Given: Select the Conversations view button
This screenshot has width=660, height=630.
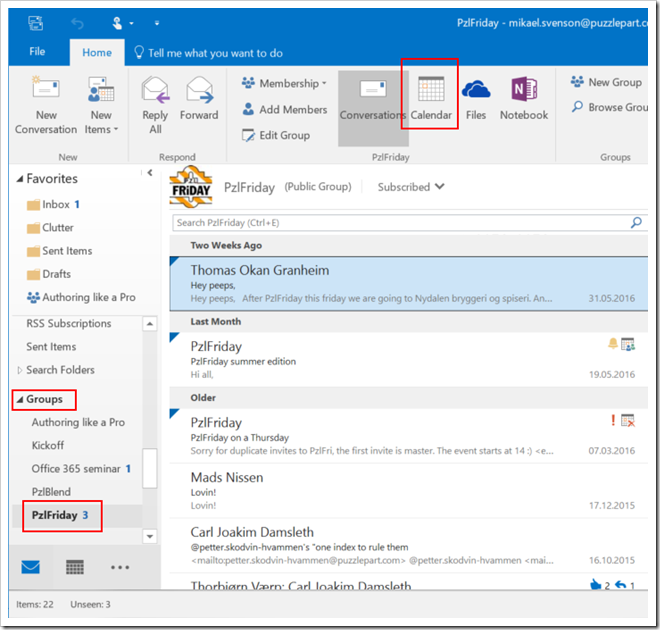Looking at the screenshot, I should pos(373,108).
